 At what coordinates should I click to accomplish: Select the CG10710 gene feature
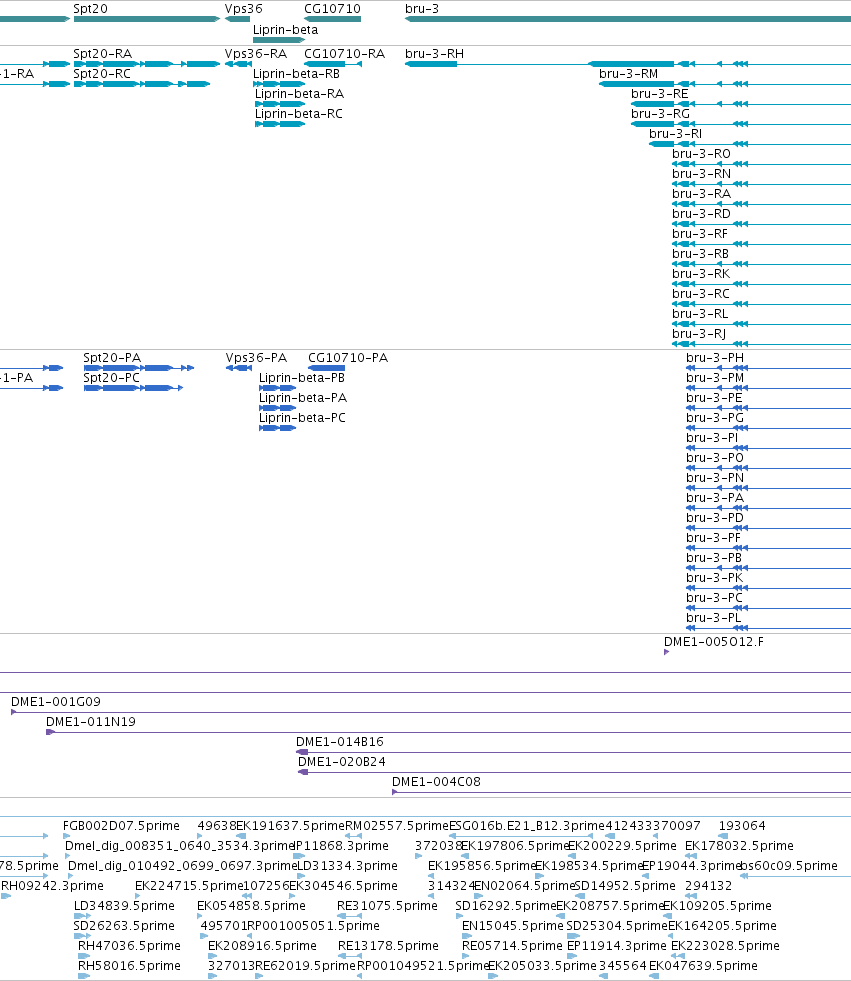(332, 19)
